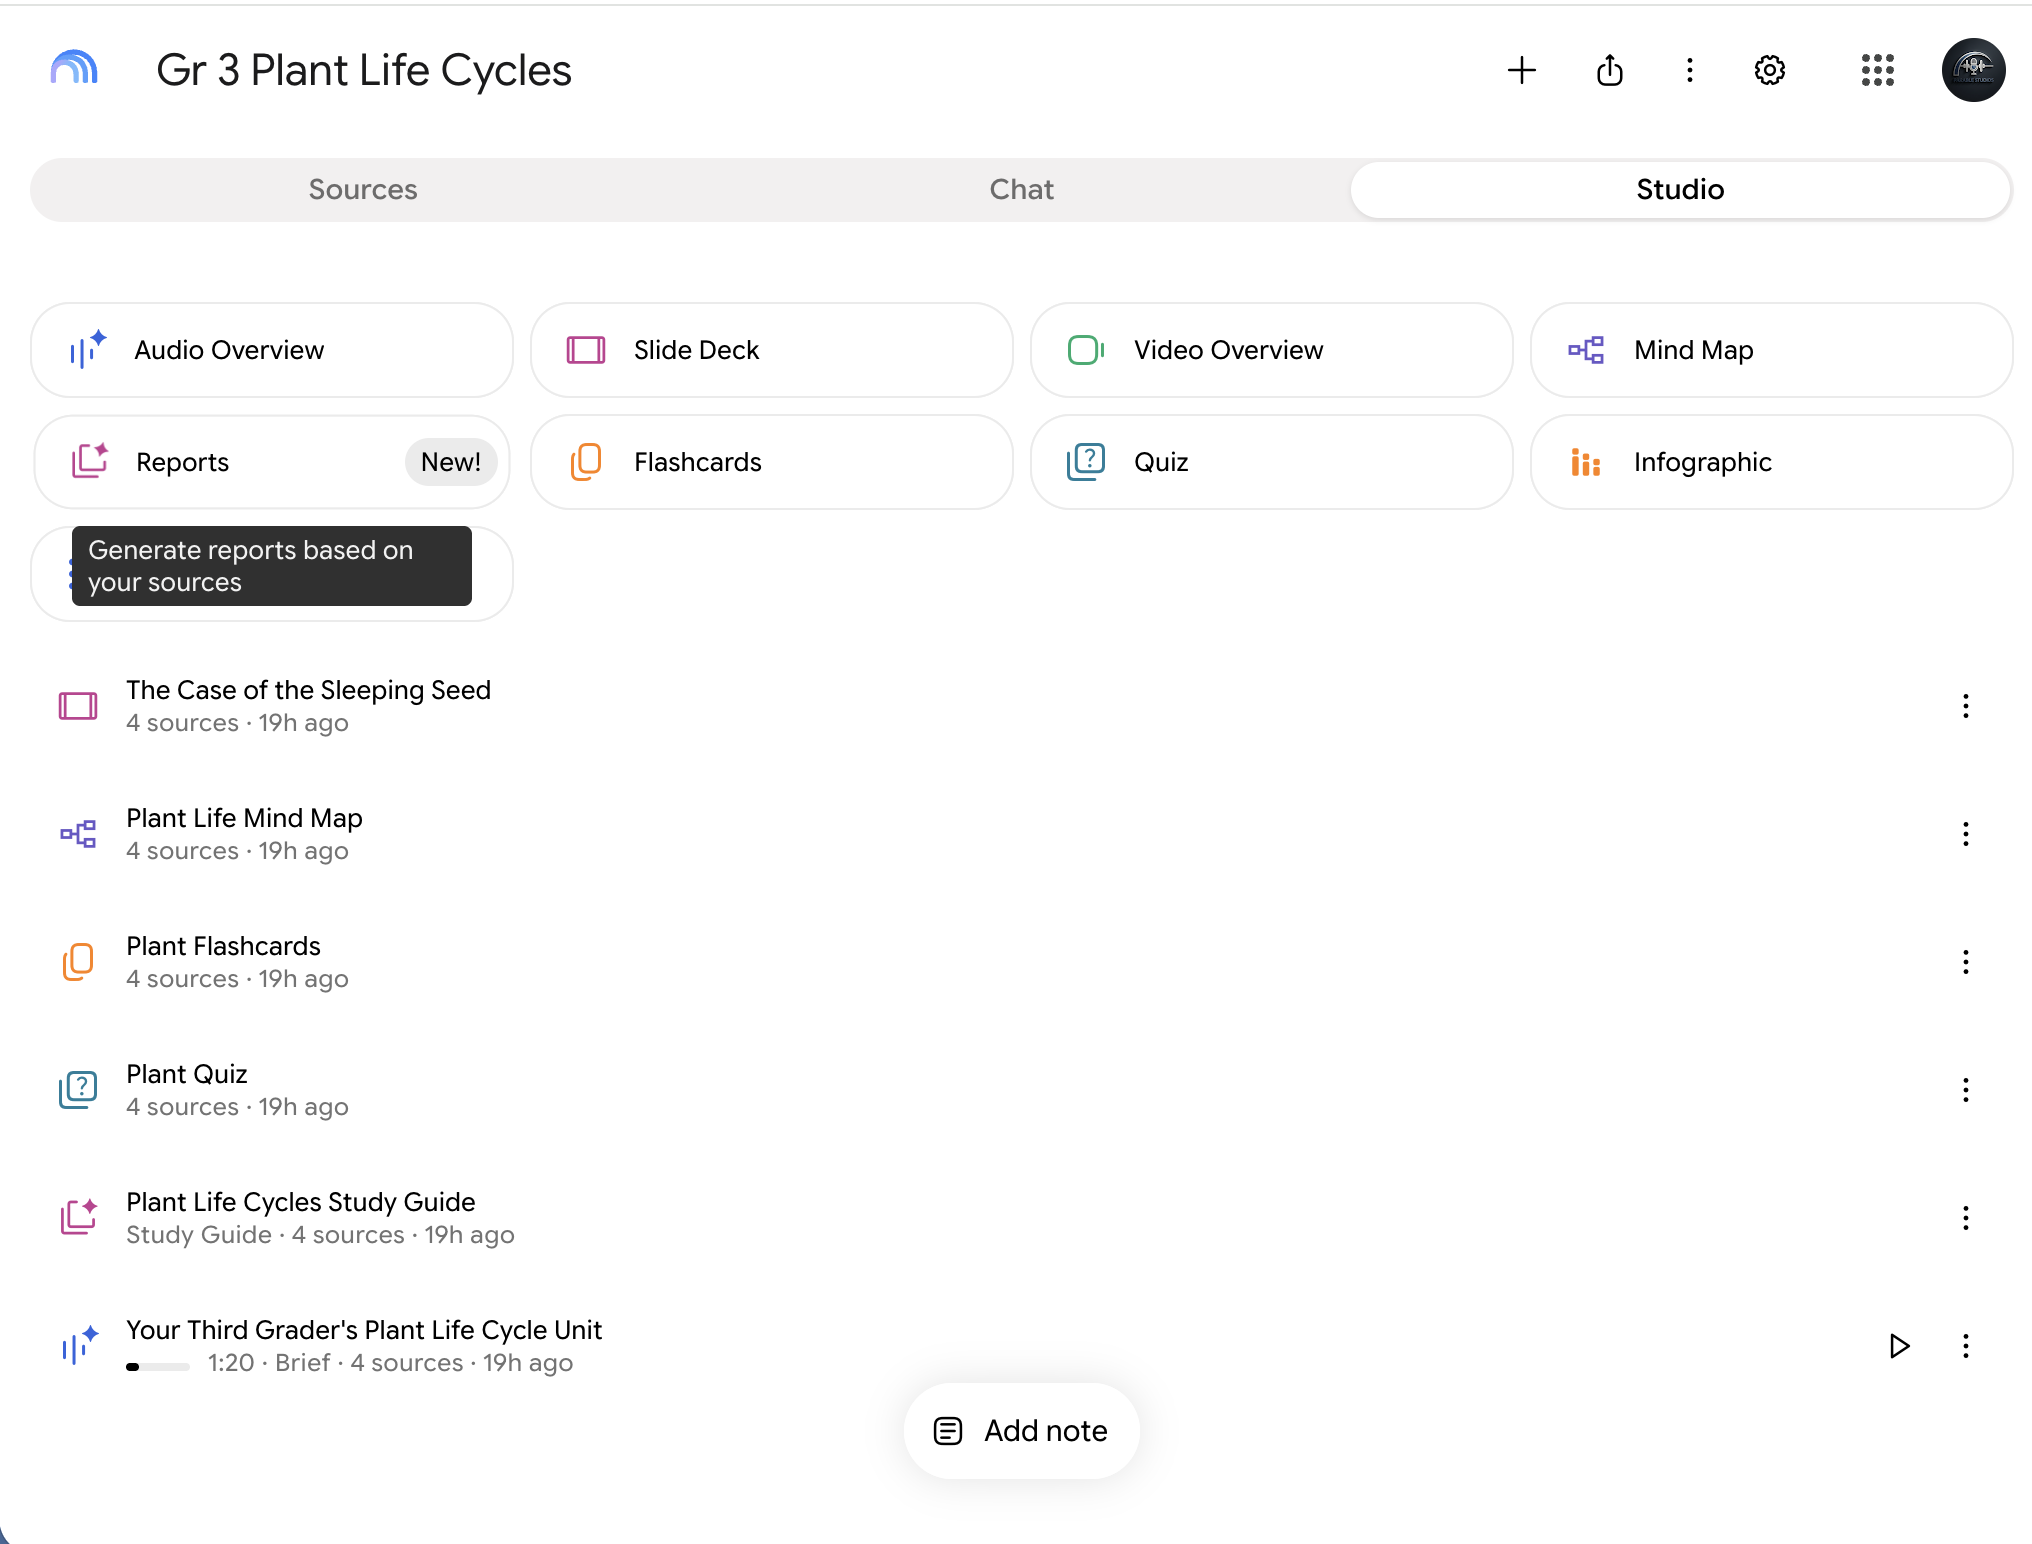This screenshot has height=1544, width=2032.
Task: Click the audio icon beside Third Grader's Unit
Action: pos(80,1344)
